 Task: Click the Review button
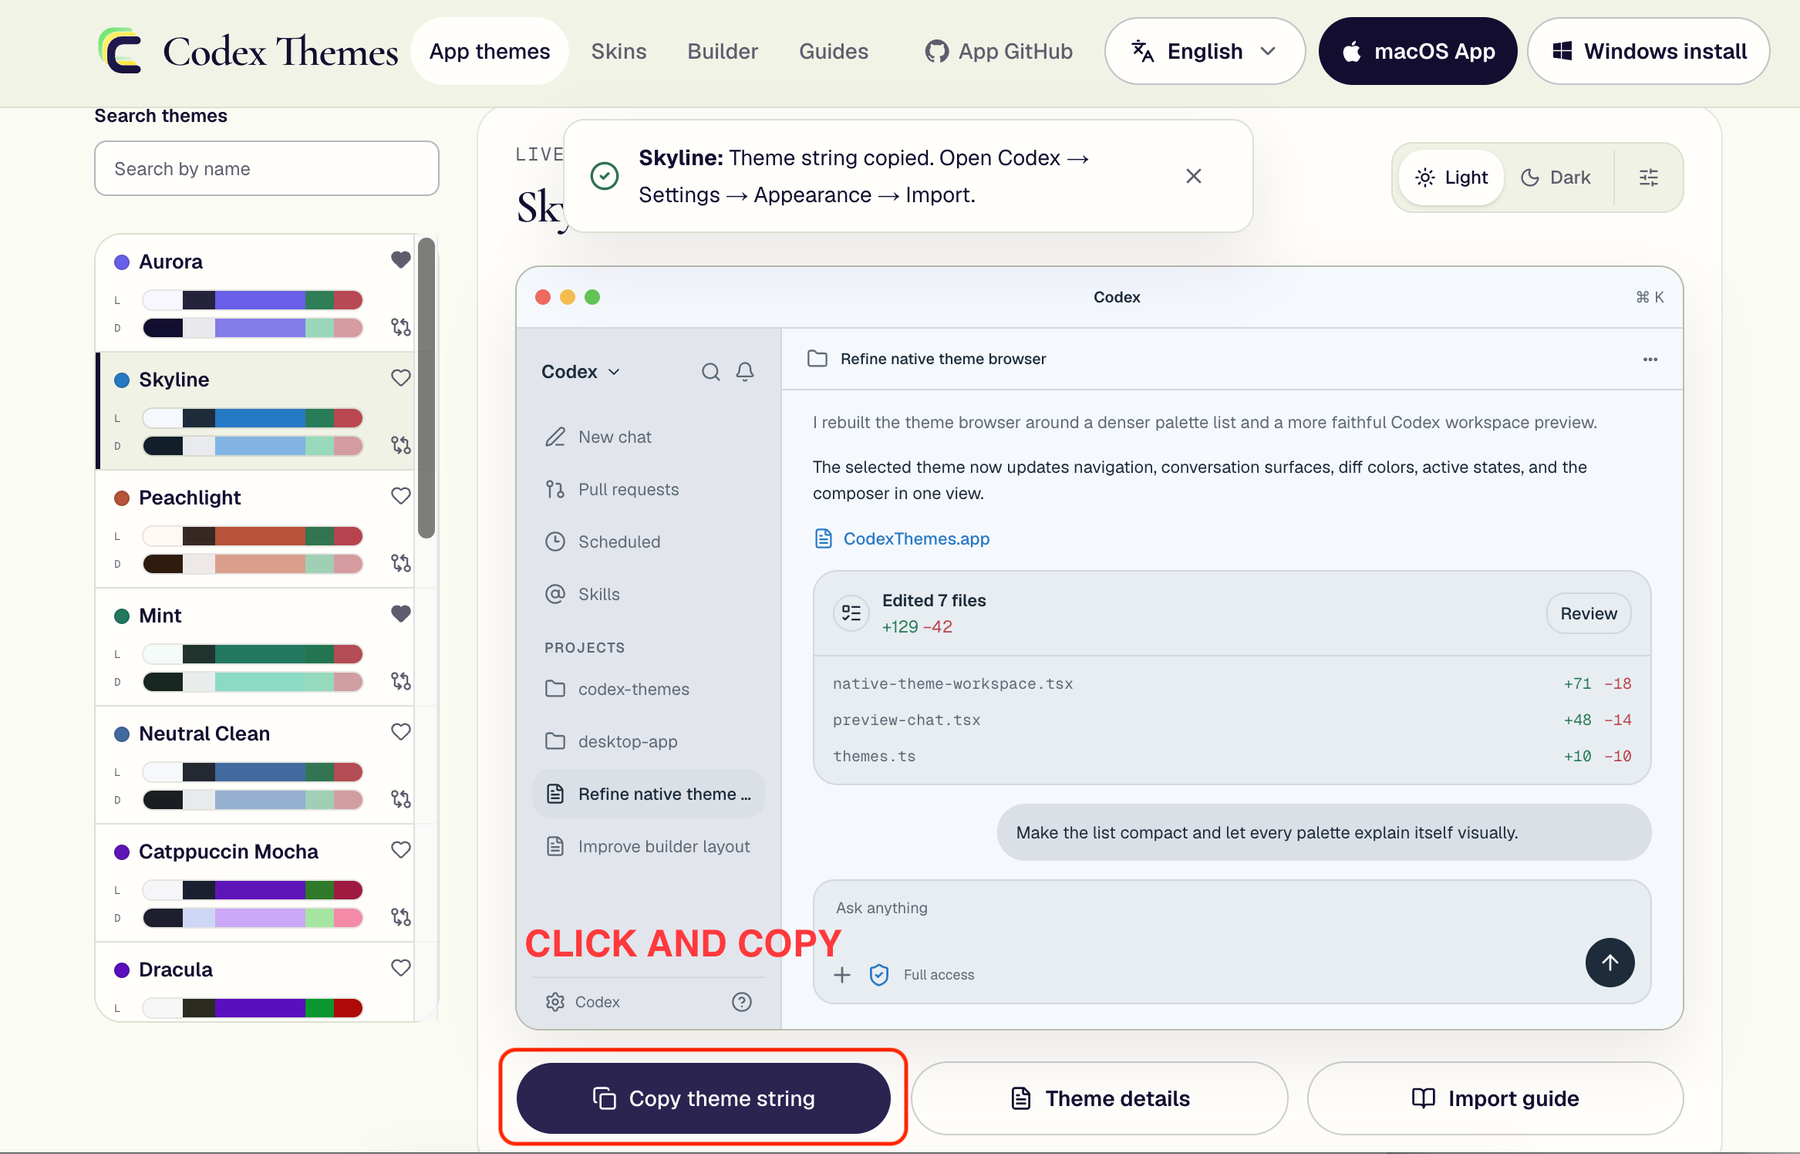1588,613
